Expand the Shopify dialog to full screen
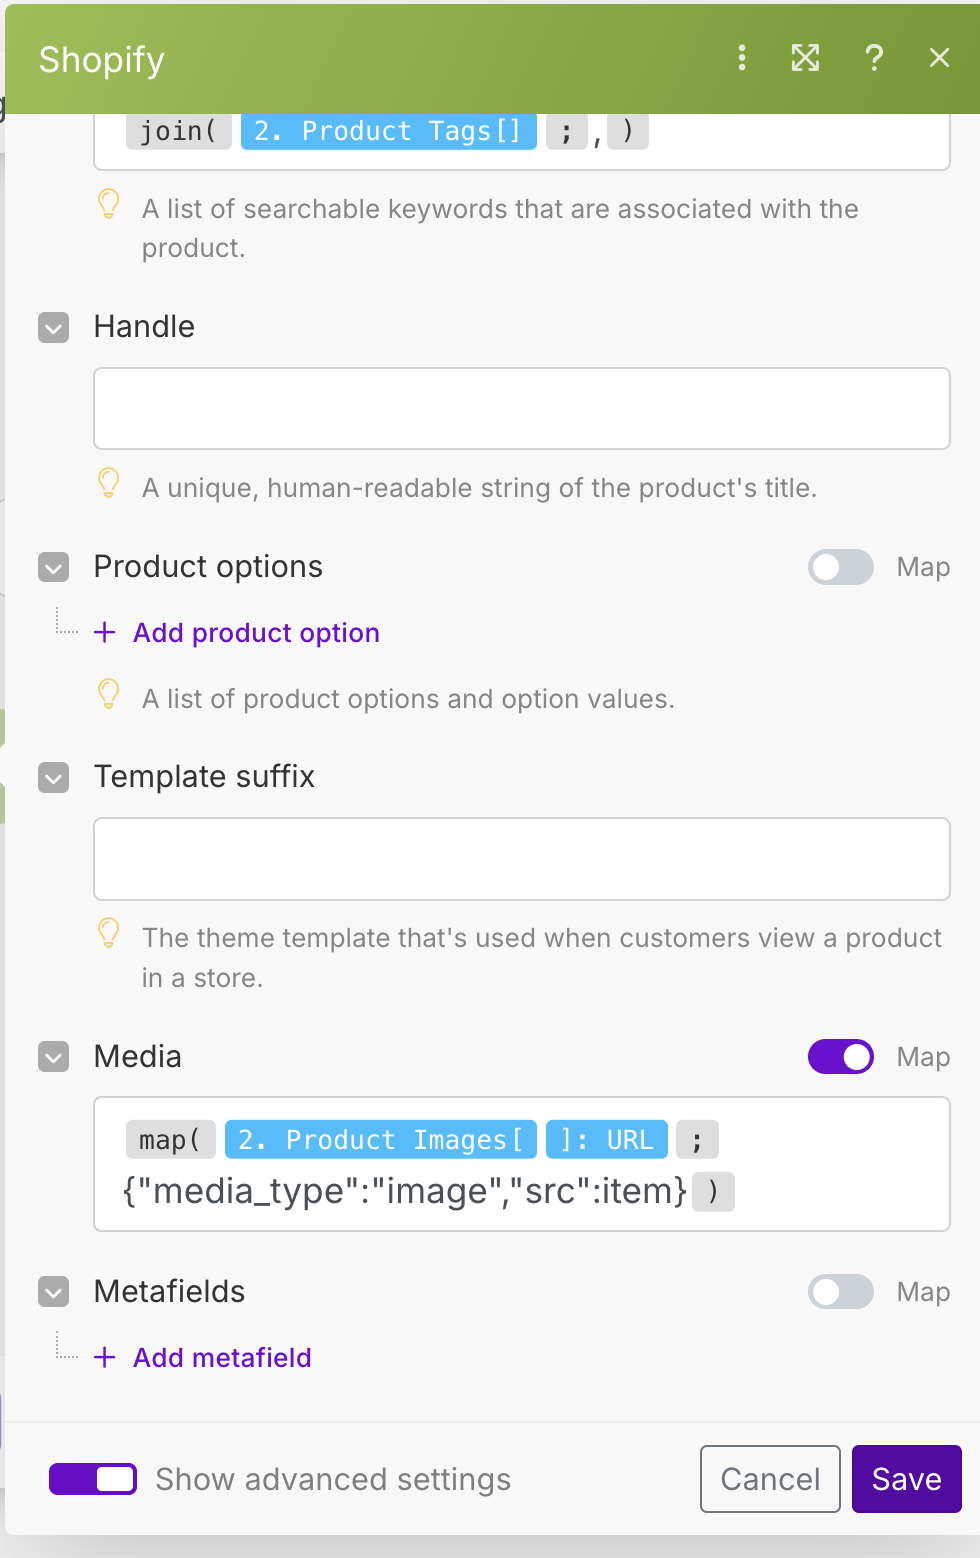Image resolution: width=980 pixels, height=1558 pixels. click(805, 58)
